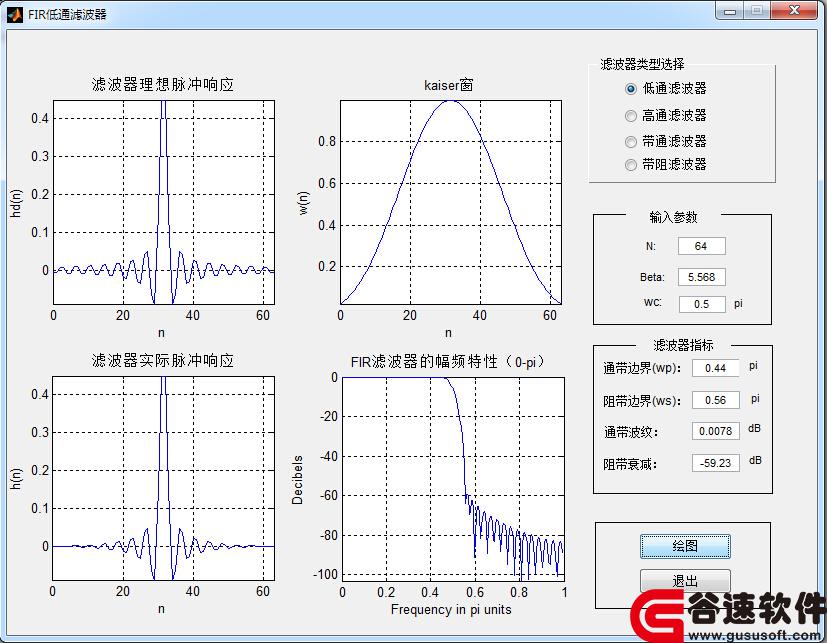Viewport: 827px width, 643px height.
Task: Click the 输入参数 panel title
Action: point(674,217)
